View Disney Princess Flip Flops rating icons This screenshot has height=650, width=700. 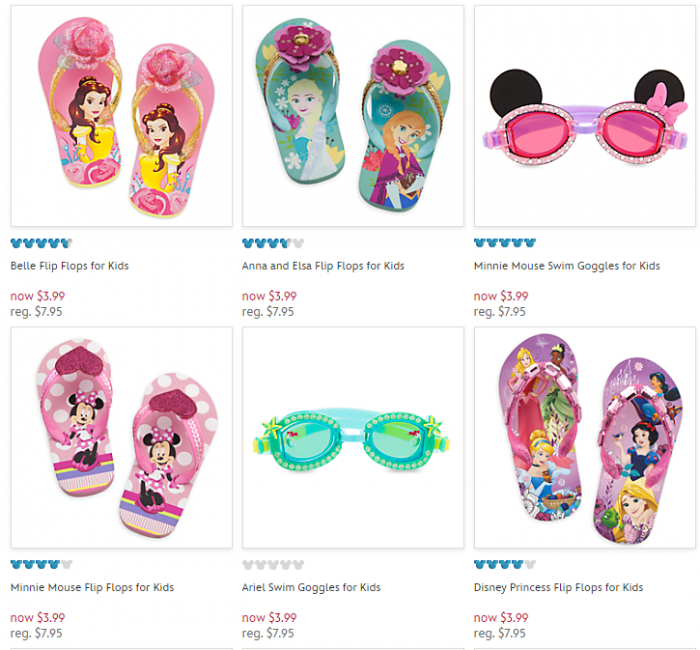504,564
